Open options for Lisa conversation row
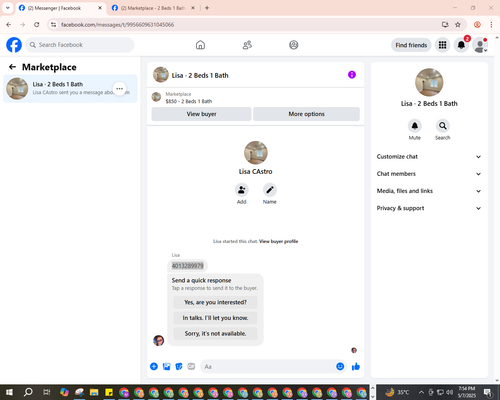 [120, 88]
